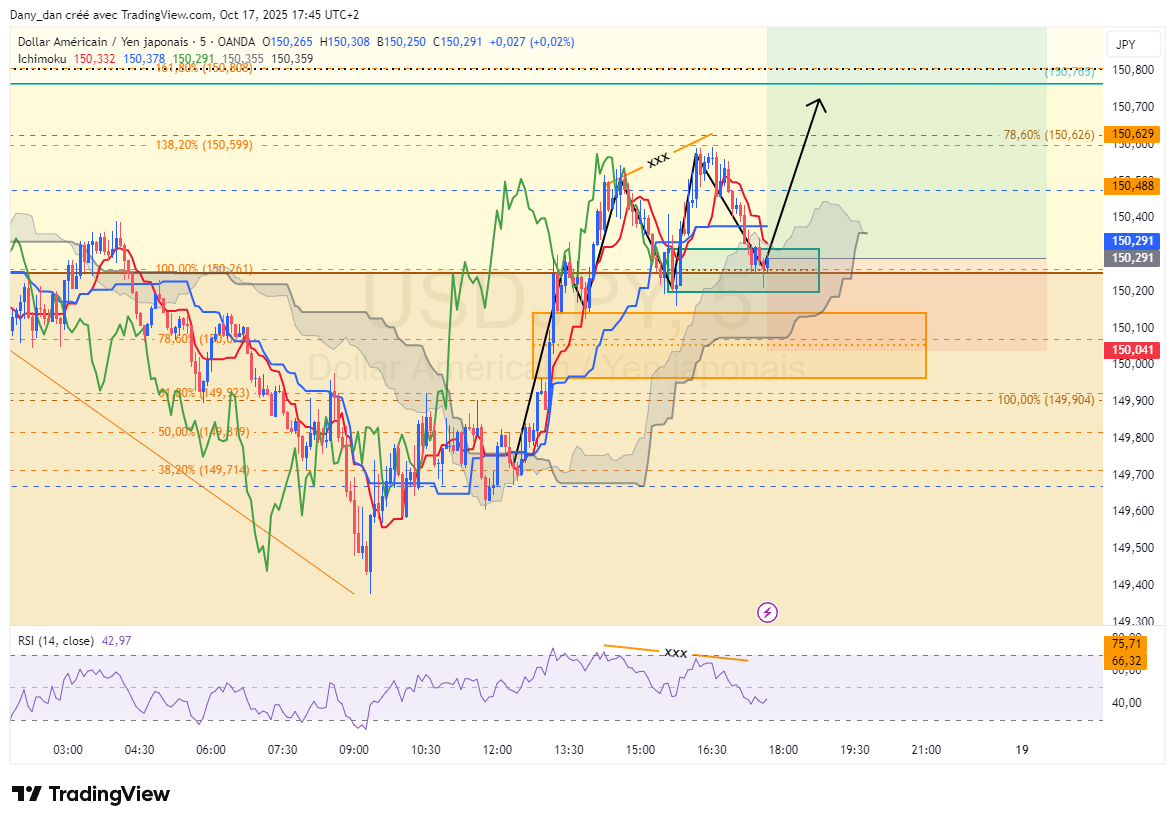This screenshot has width=1175, height=824.
Task: Click the Ichimoku indicator label
Action: click(x=42, y=59)
